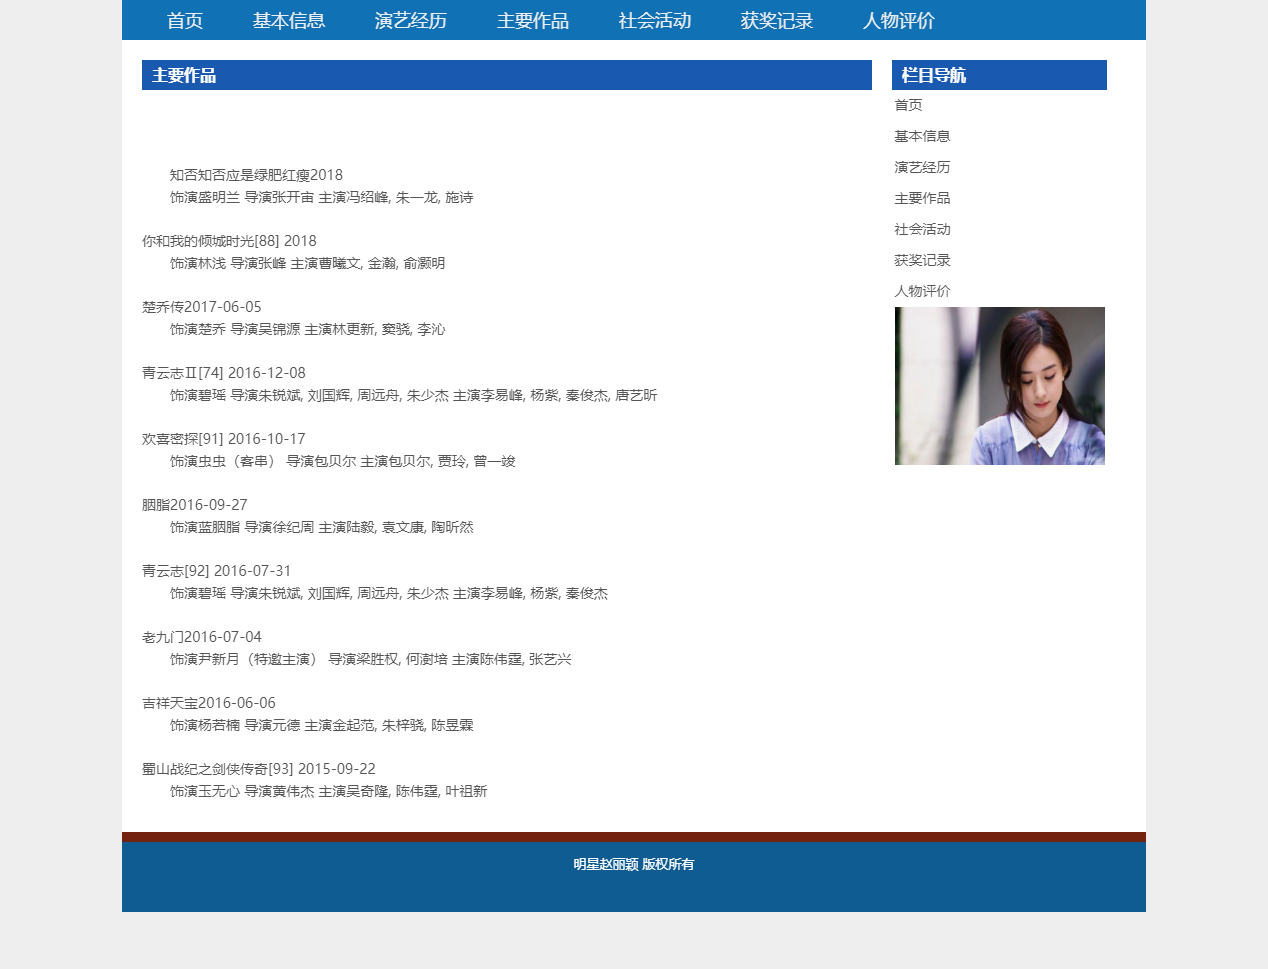This screenshot has height=969, width=1268.
Task: Open 人物评价 in the top navigation bar
Action: [x=899, y=20]
